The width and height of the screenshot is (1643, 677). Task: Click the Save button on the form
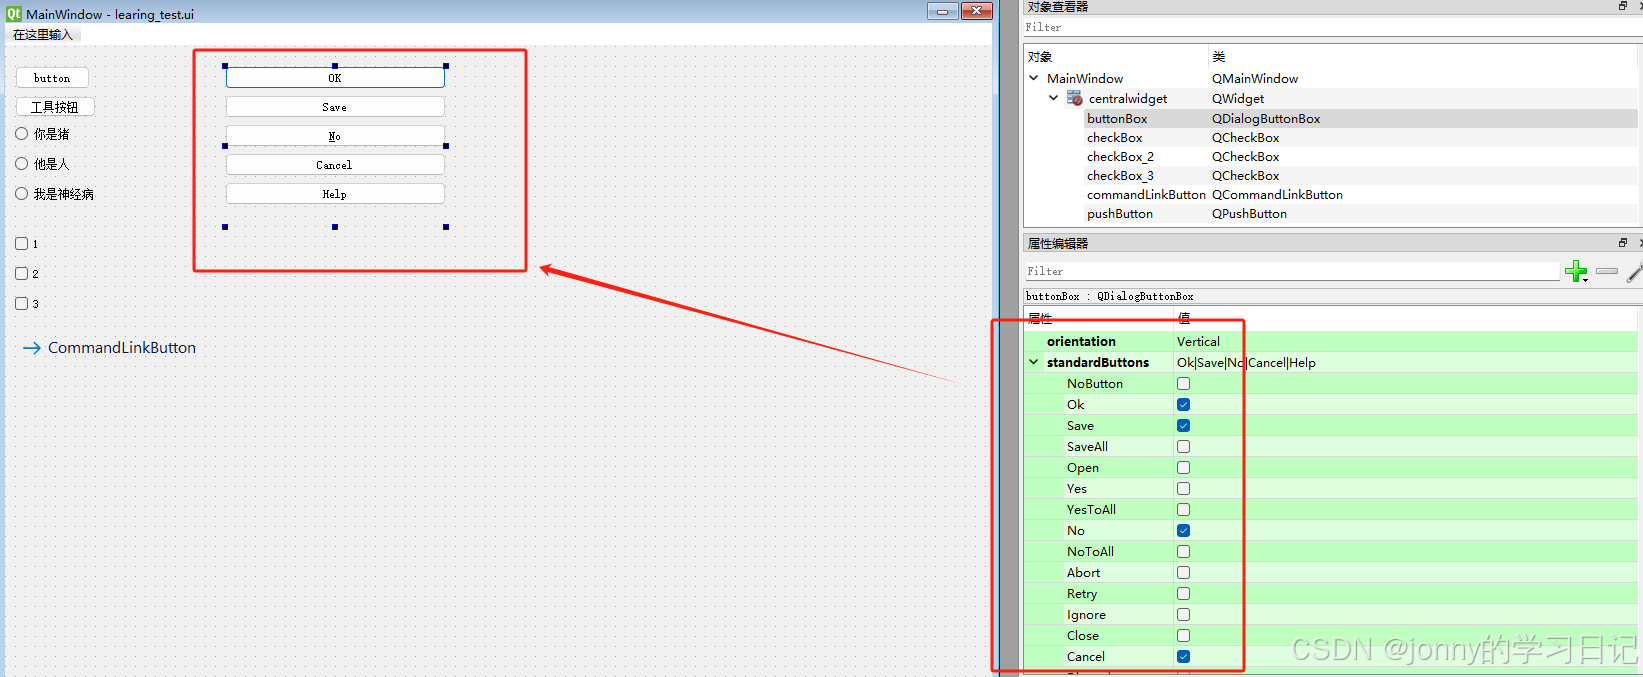click(335, 106)
